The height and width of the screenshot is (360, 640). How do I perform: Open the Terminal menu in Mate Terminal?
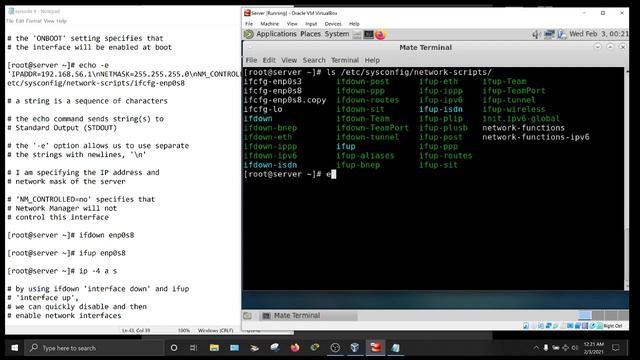pos(345,60)
